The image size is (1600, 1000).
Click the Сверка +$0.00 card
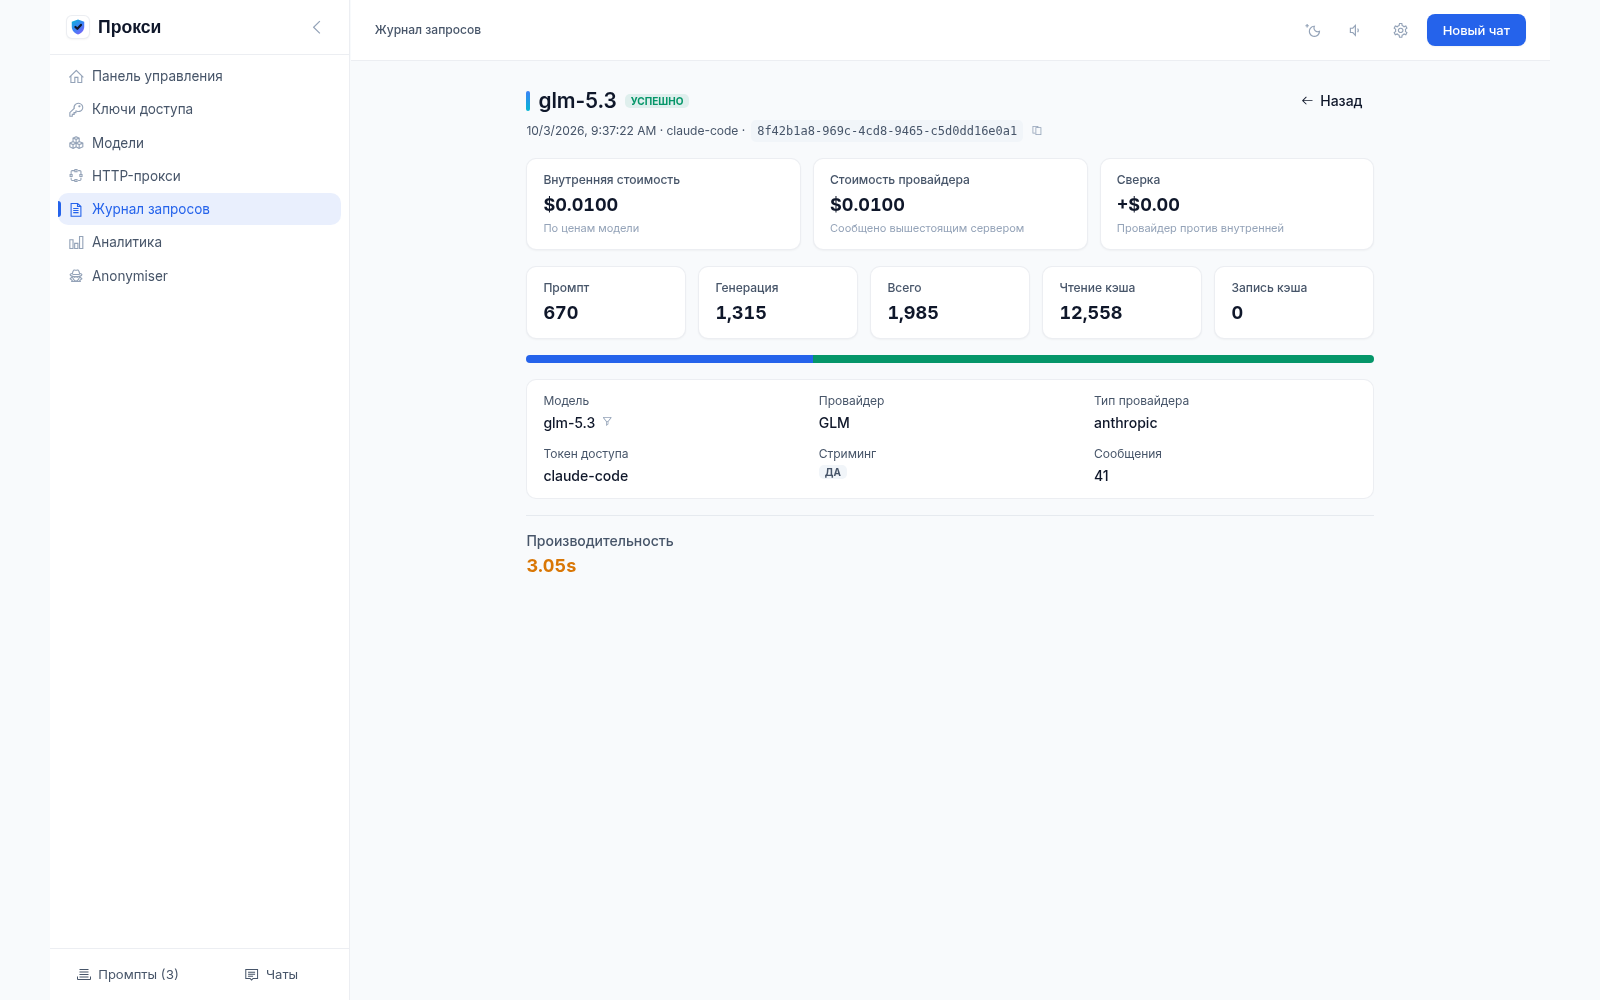tap(1237, 204)
